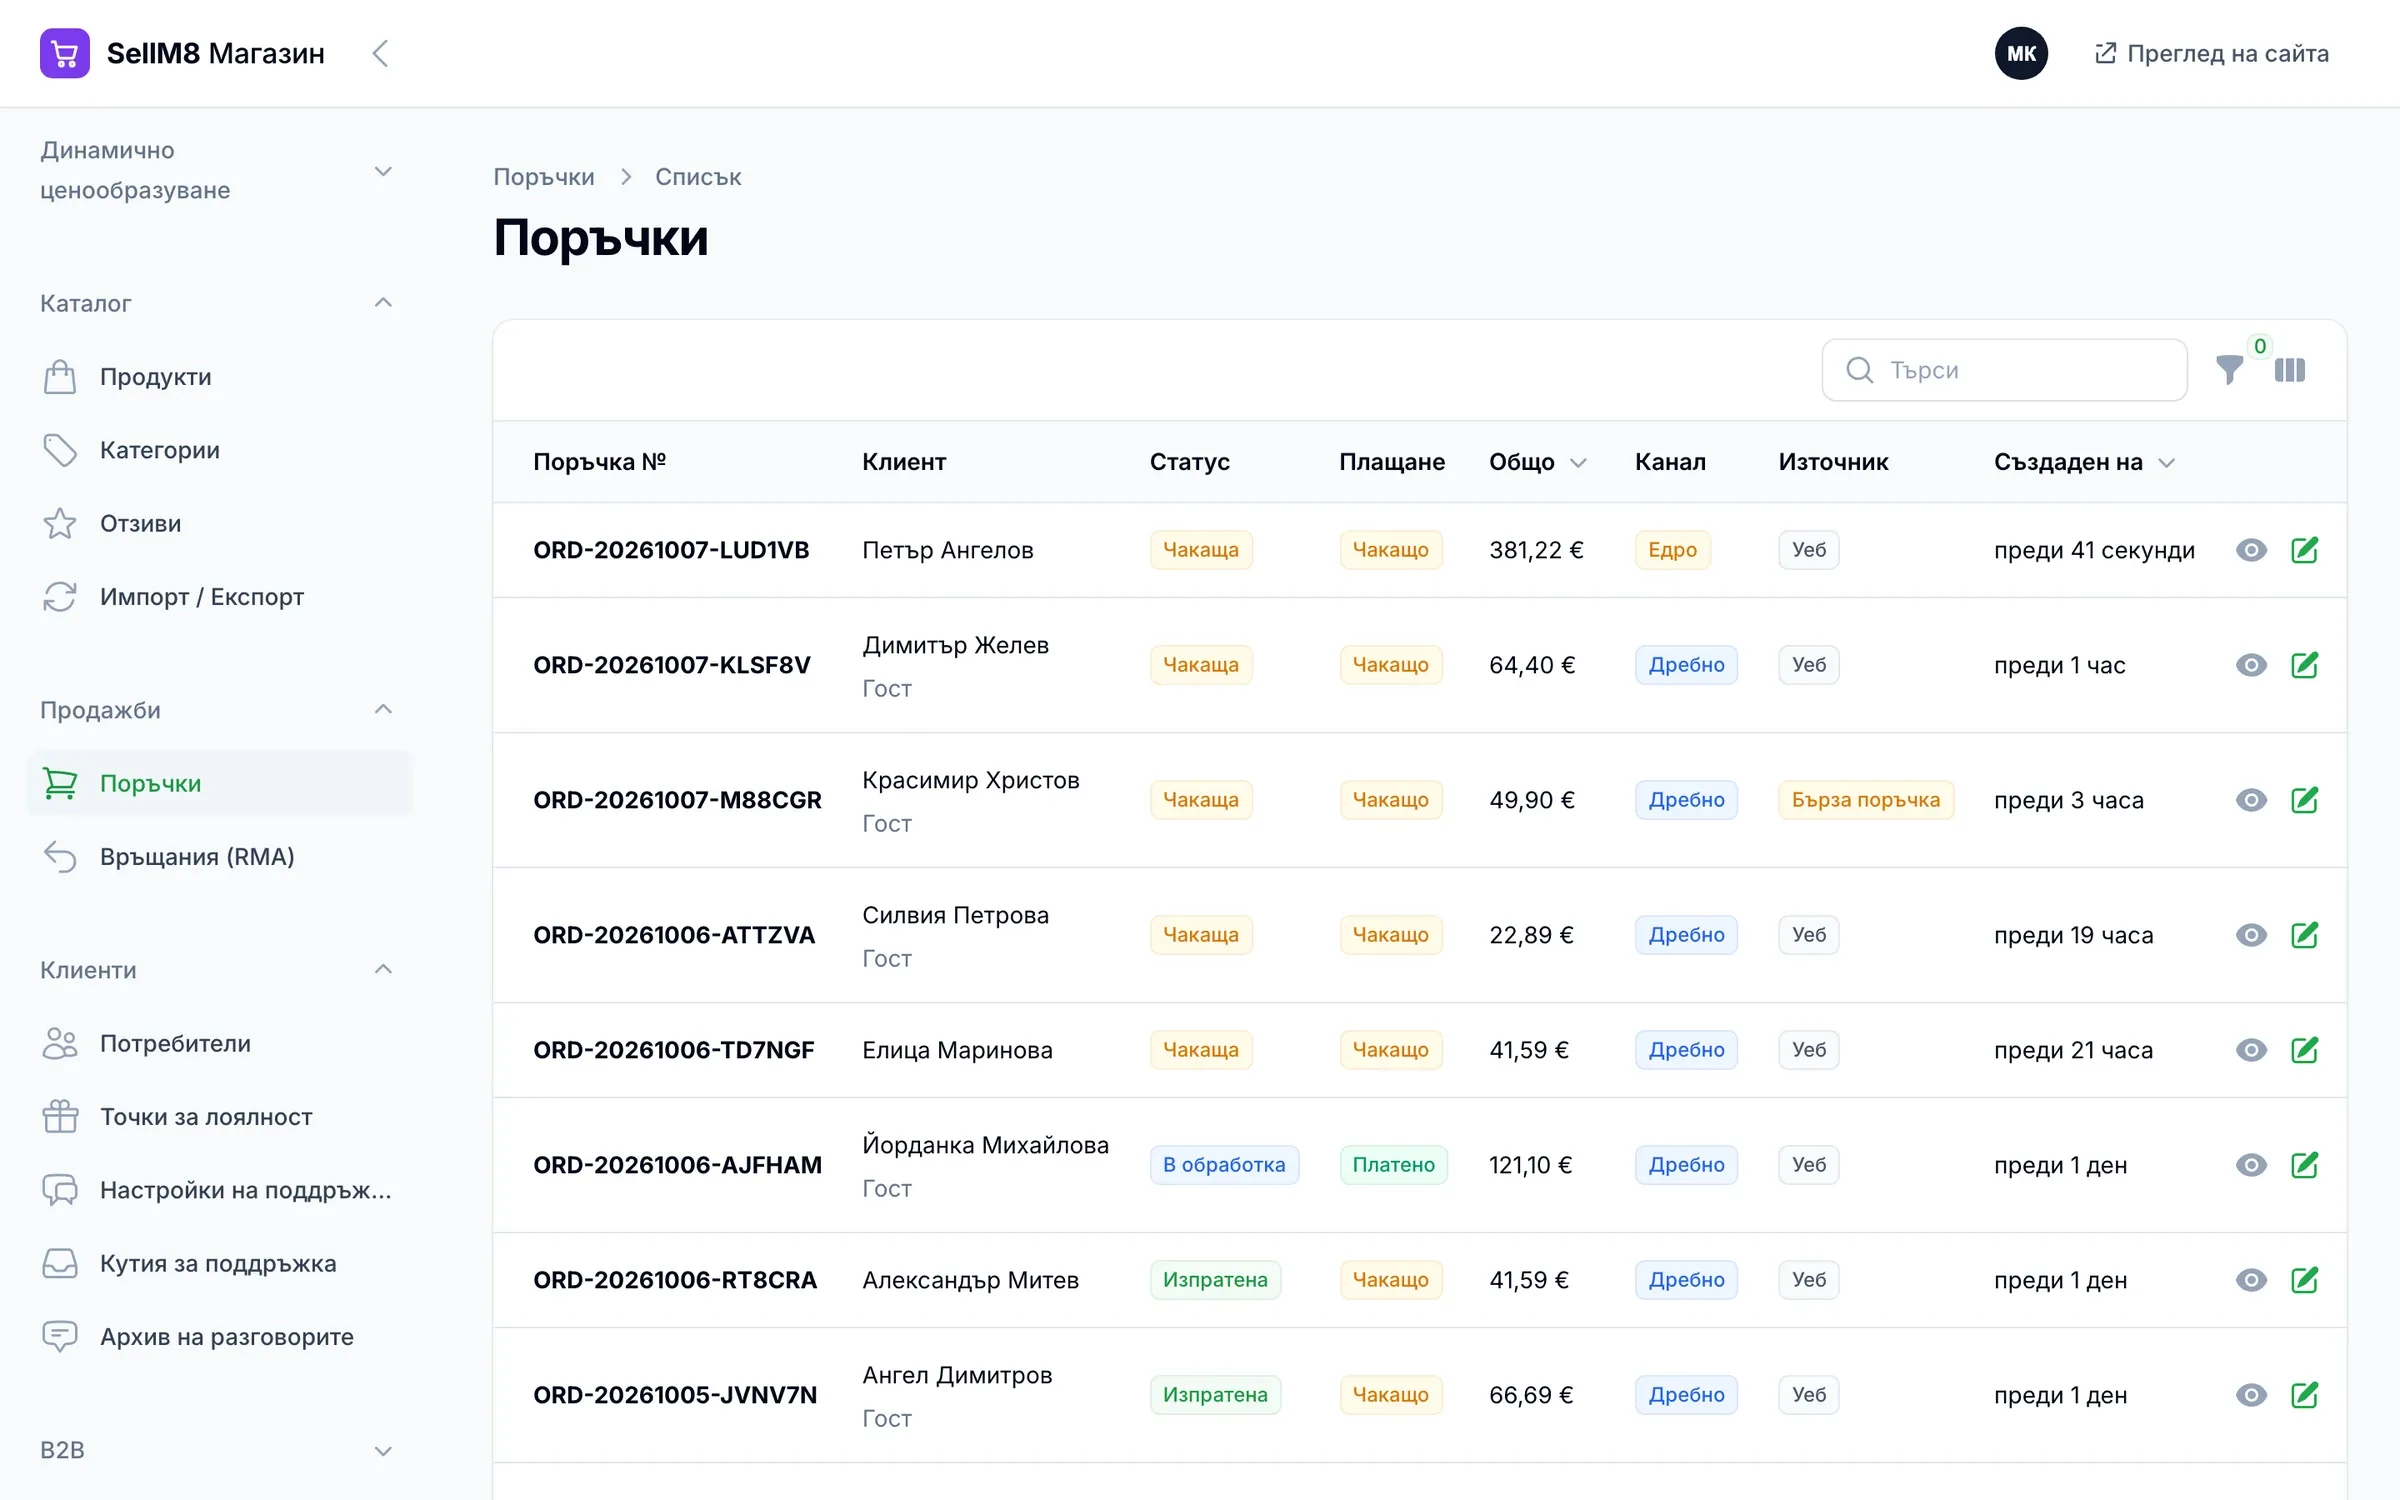2400x1500 pixels.
Task: Edit order ORD-20261006-RT8CRA
Action: (x=2304, y=1280)
